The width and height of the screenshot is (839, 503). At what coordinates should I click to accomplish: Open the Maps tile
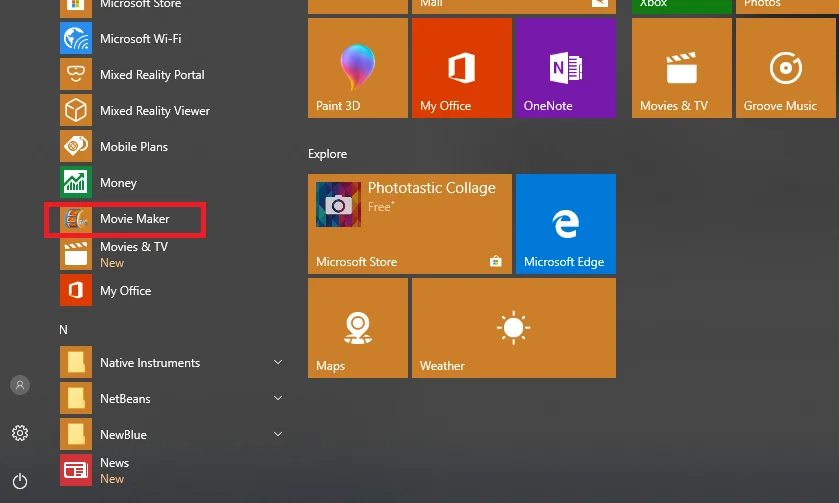click(x=357, y=328)
